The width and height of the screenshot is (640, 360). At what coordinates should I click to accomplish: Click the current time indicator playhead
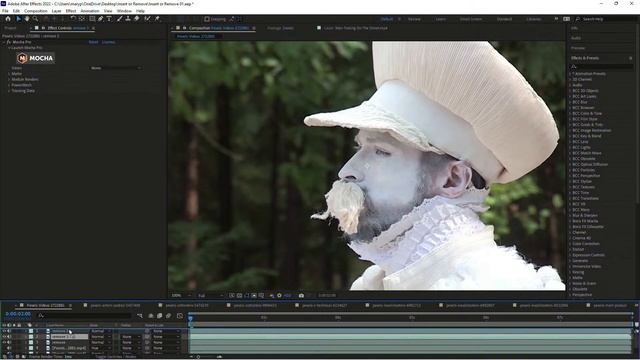point(190,318)
